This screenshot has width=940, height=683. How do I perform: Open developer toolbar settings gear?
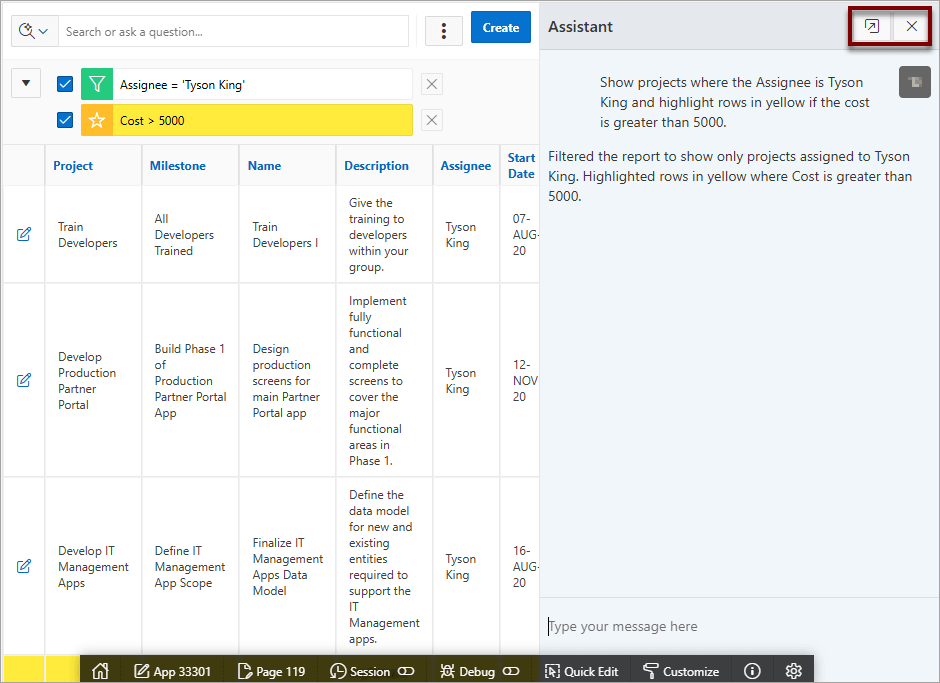click(x=794, y=671)
